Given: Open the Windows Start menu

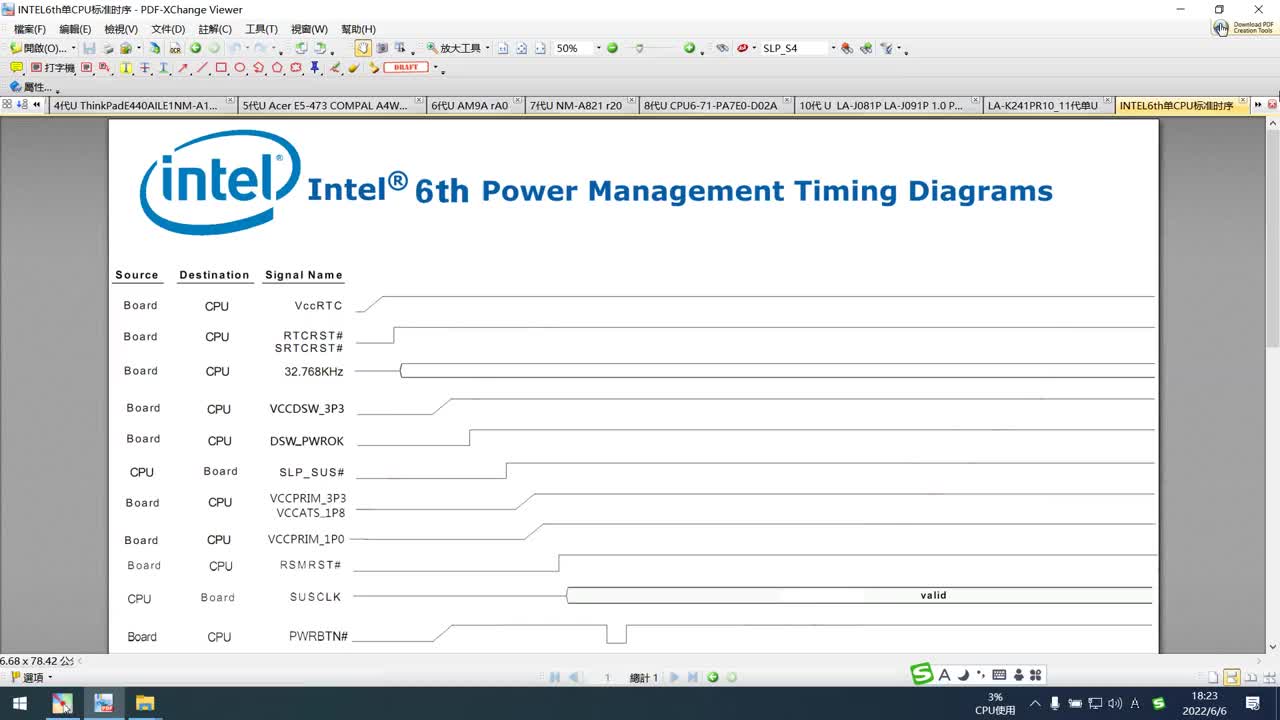Looking at the screenshot, I should pyautogui.click(x=19, y=703).
